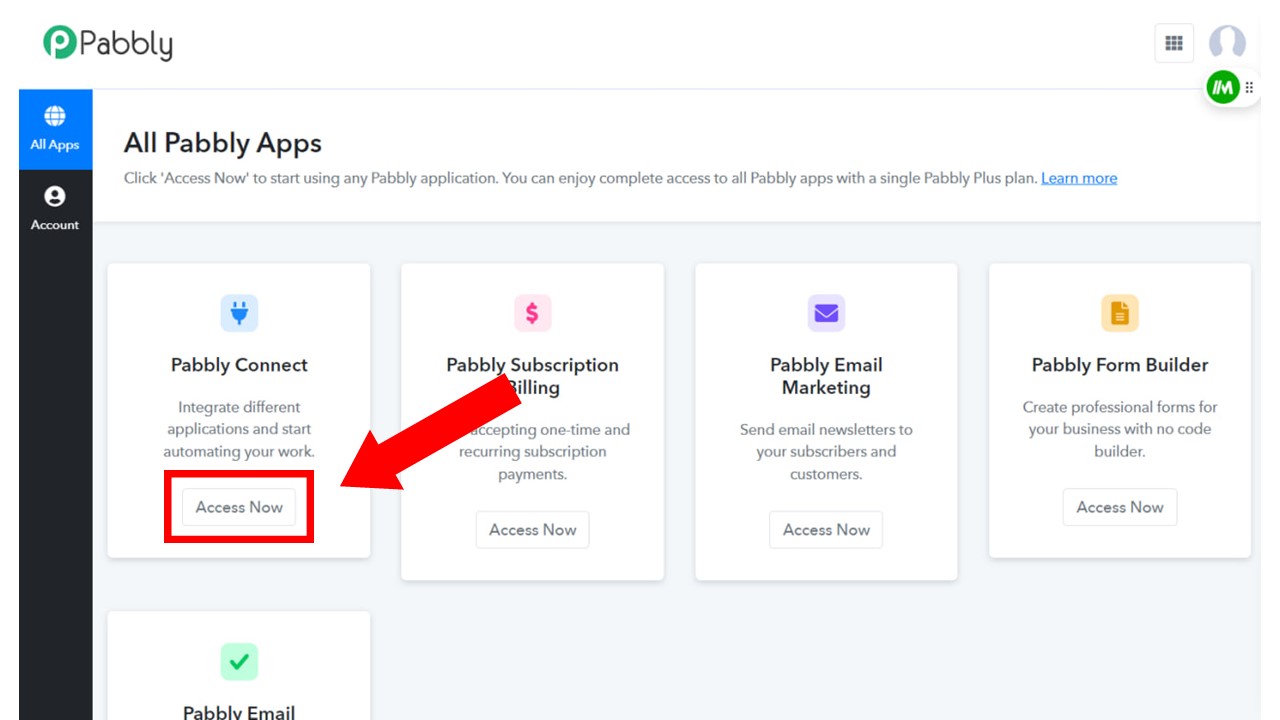Image resolution: width=1280 pixels, height=720 pixels.
Task: Open the apps grid menu icon
Action: click(x=1174, y=43)
